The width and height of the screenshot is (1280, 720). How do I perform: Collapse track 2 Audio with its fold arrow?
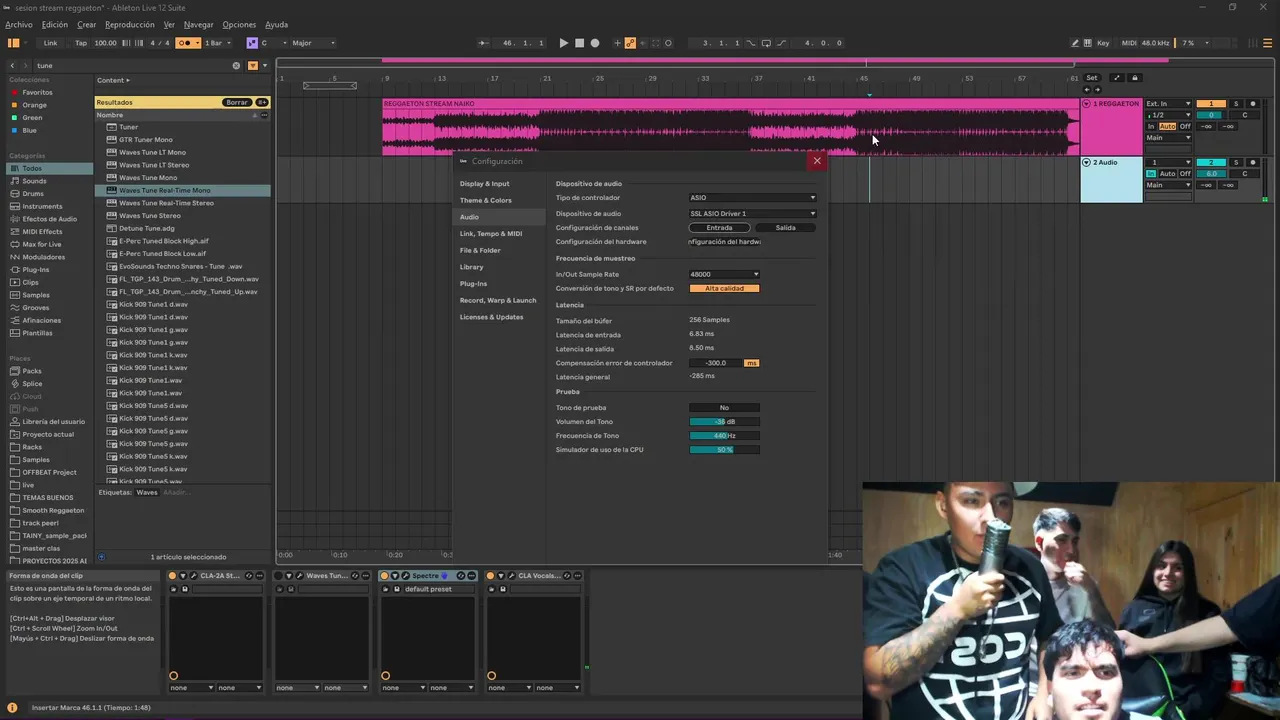coord(1087,162)
